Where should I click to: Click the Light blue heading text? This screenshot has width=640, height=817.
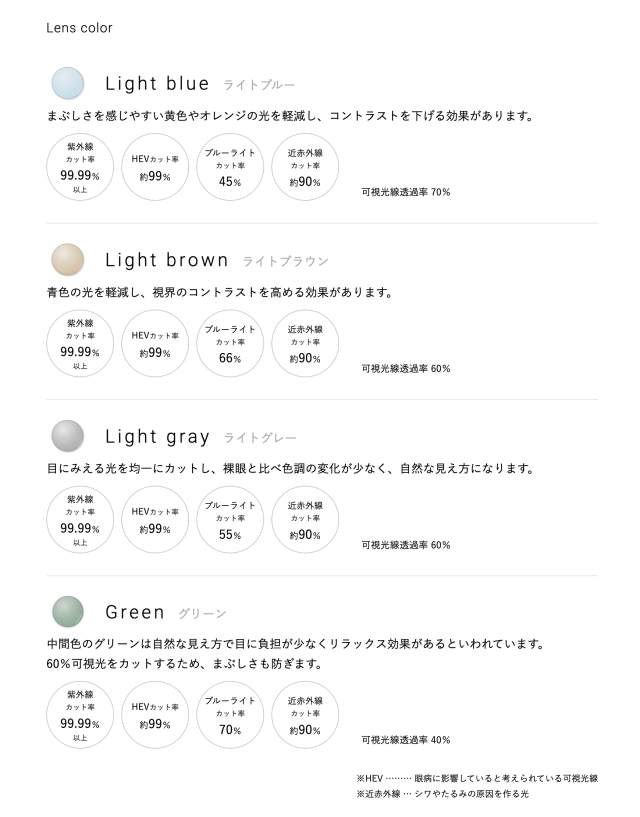pos(157,83)
